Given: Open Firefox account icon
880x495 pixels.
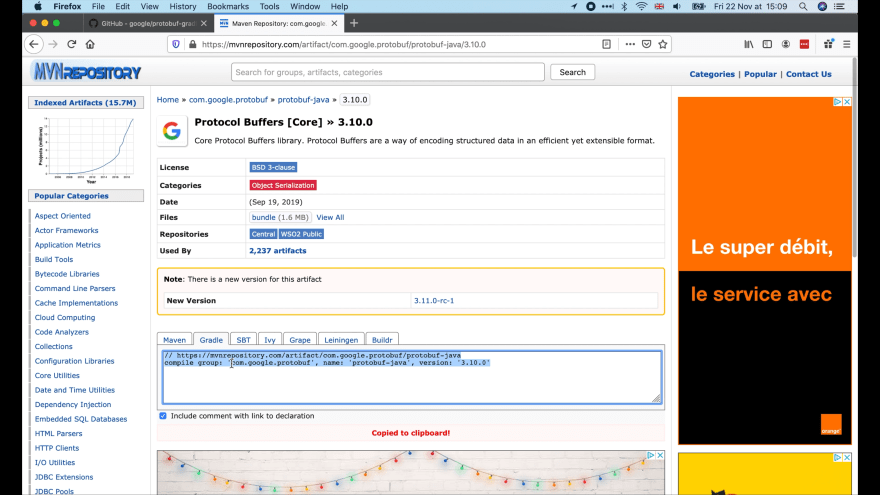Looking at the screenshot, I should coord(786,44).
